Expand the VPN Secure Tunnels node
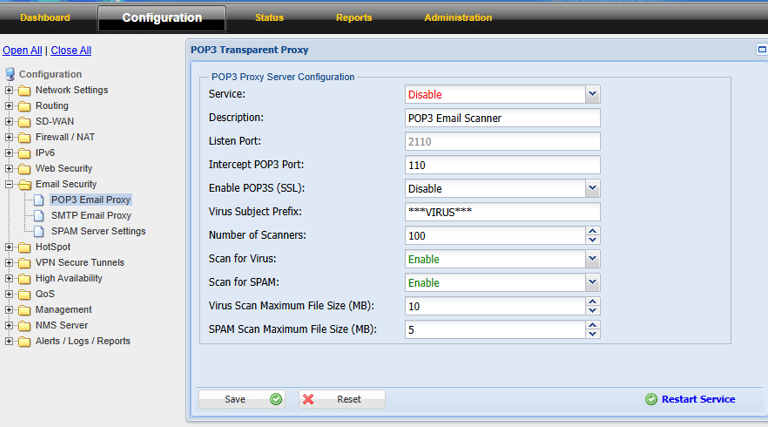 9,262
